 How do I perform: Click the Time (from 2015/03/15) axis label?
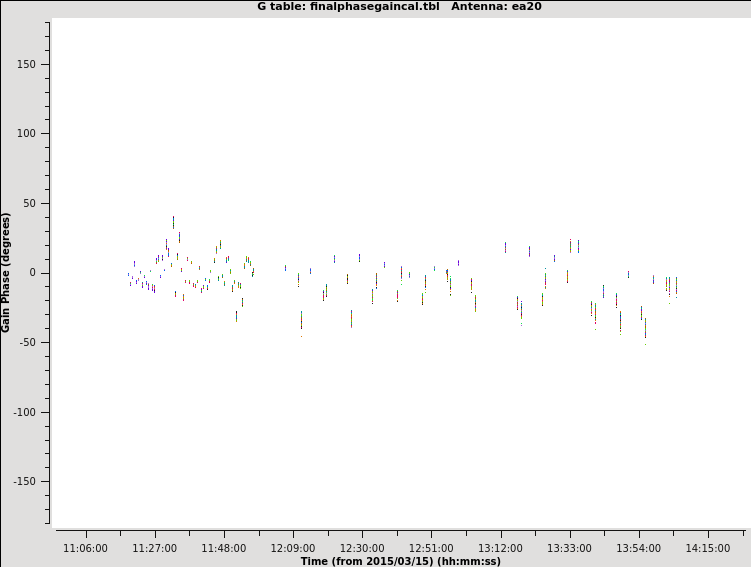point(400,561)
